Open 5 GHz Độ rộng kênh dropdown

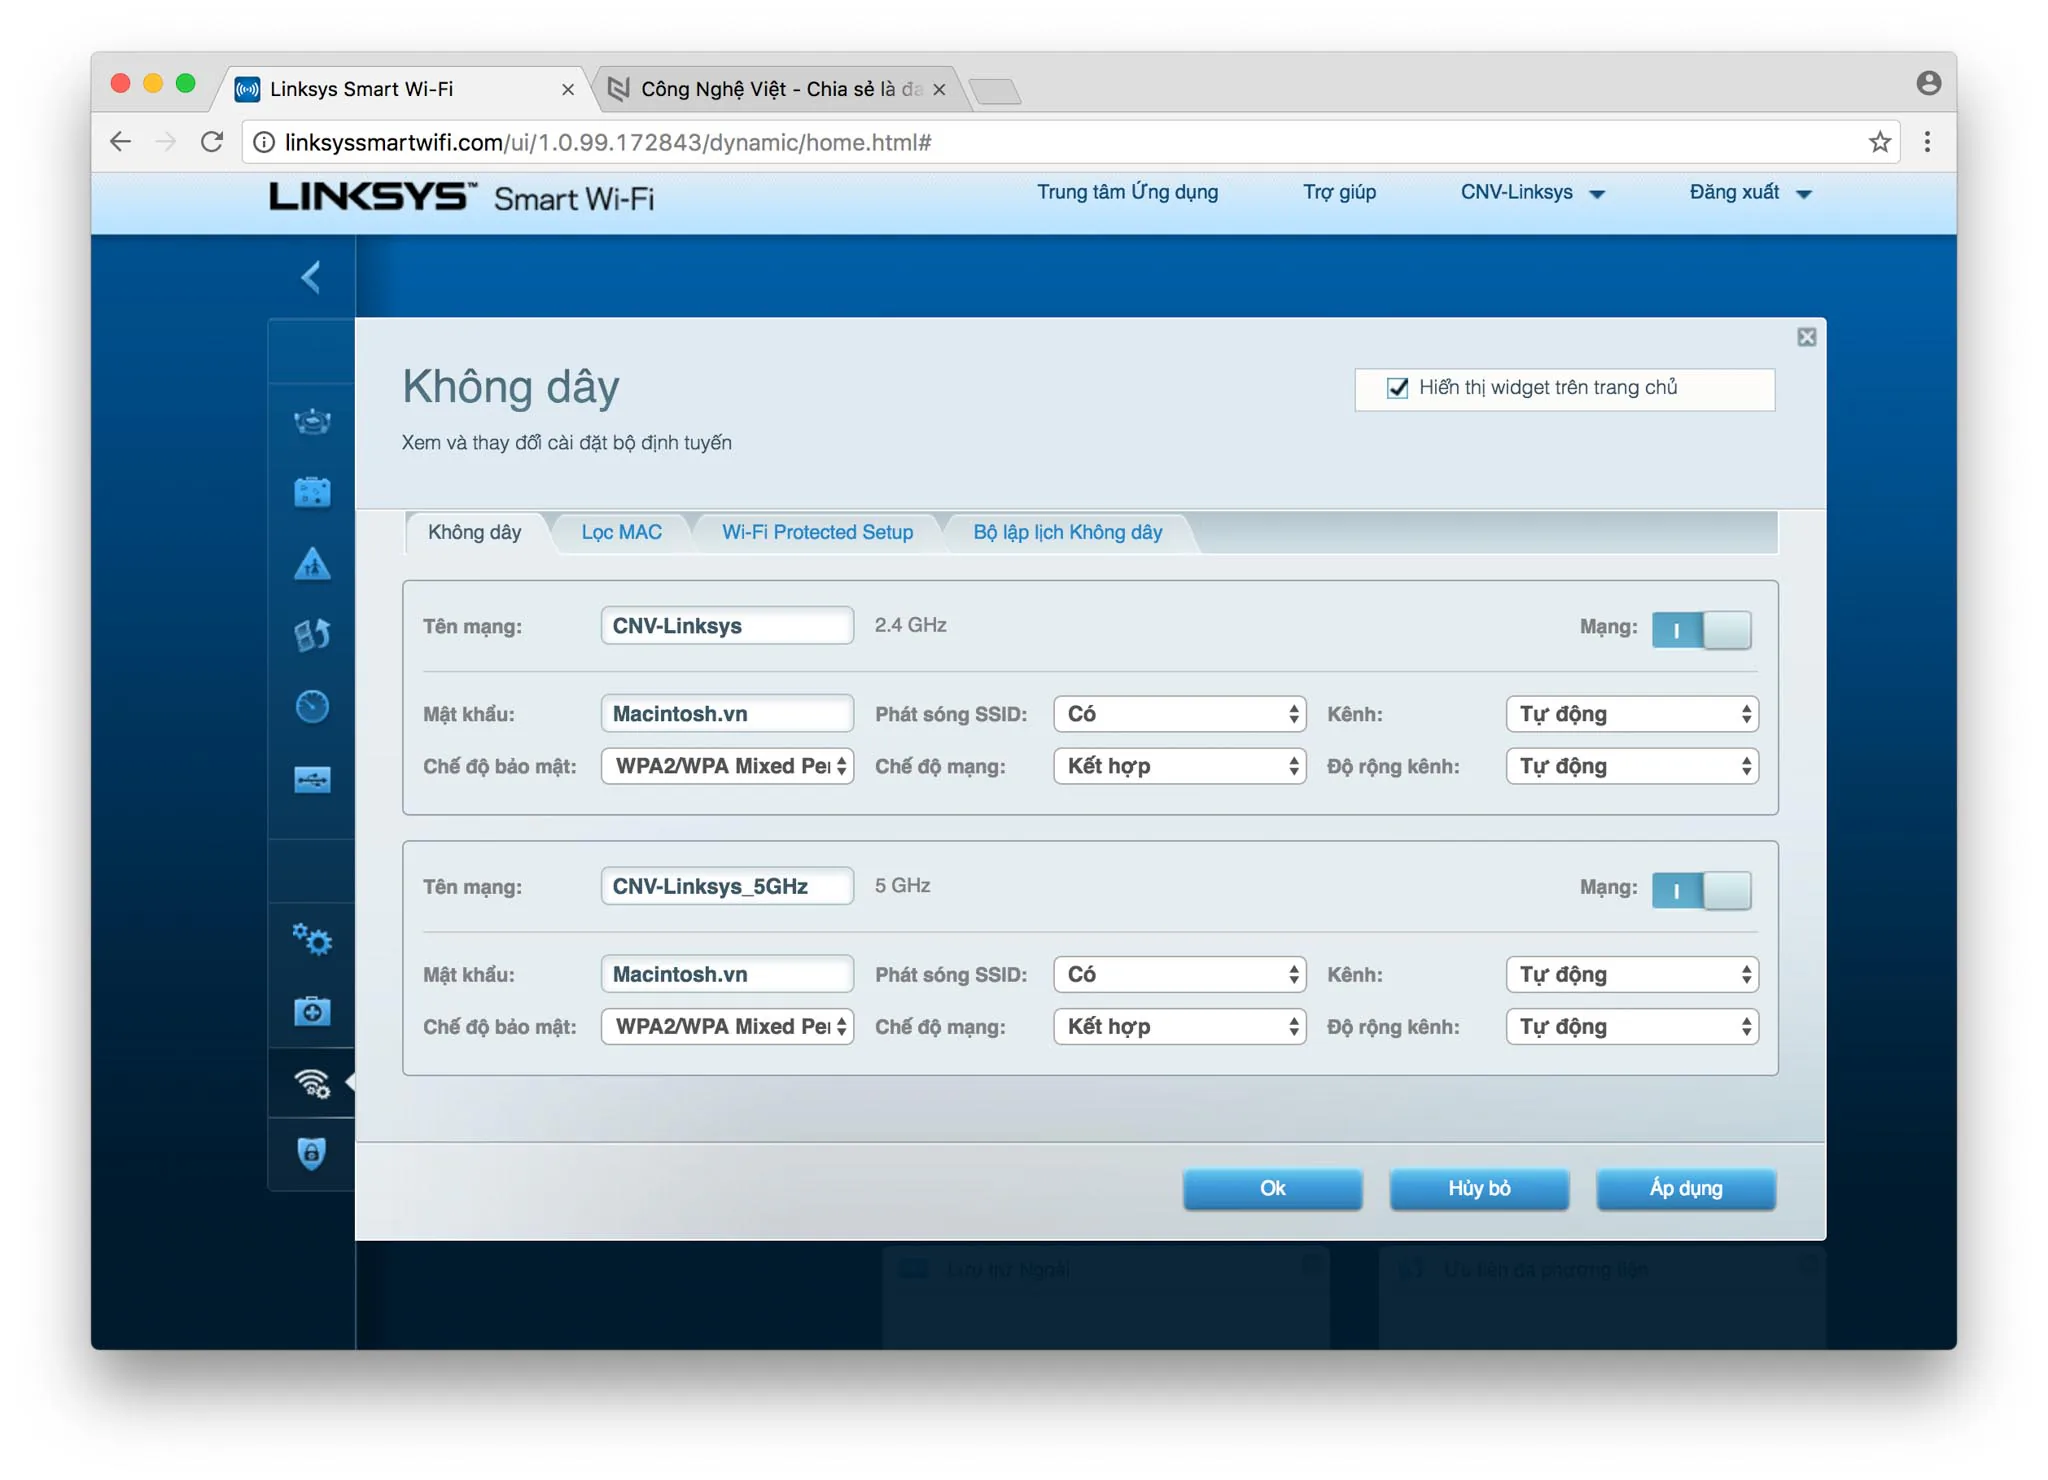[x=1632, y=1027]
